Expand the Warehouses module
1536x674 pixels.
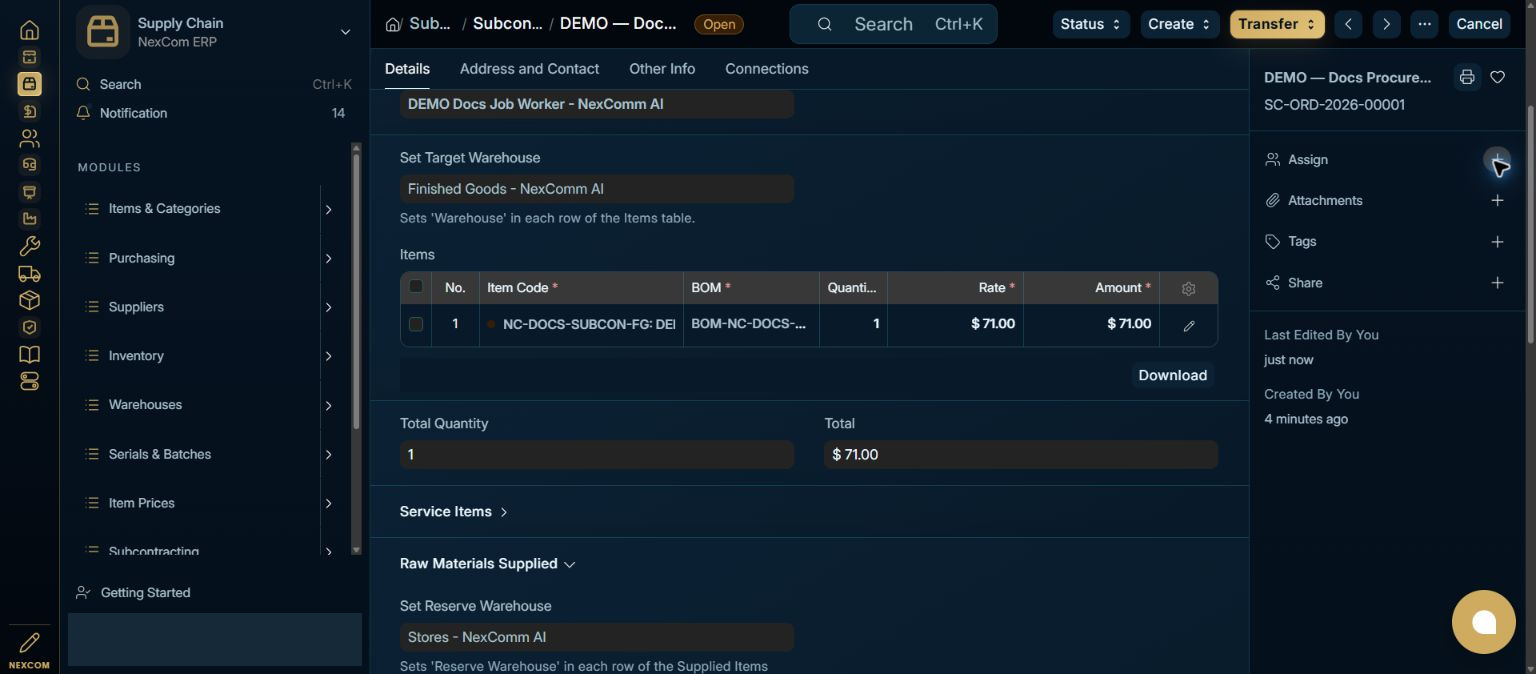tap(328, 405)
